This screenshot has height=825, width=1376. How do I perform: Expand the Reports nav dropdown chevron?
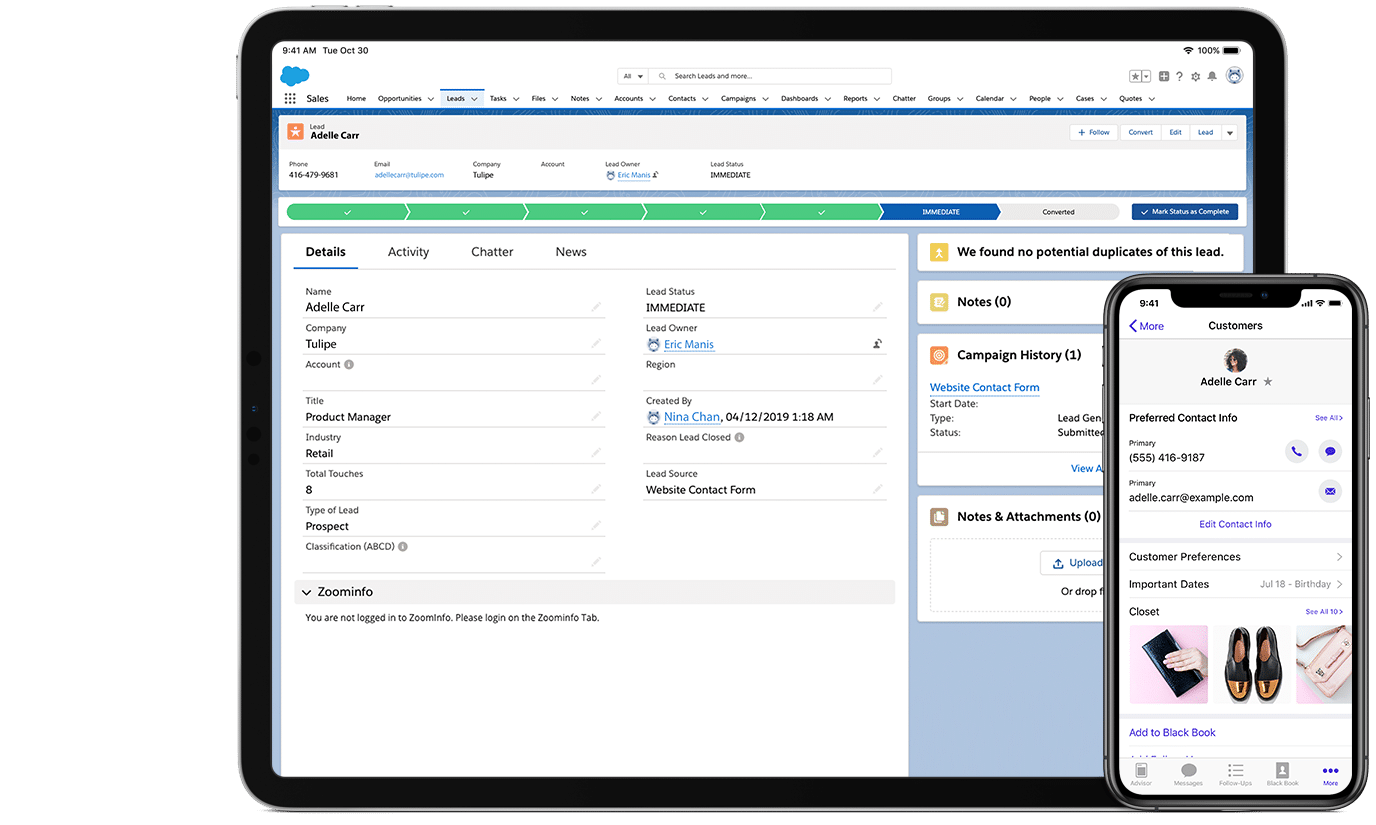876,99
